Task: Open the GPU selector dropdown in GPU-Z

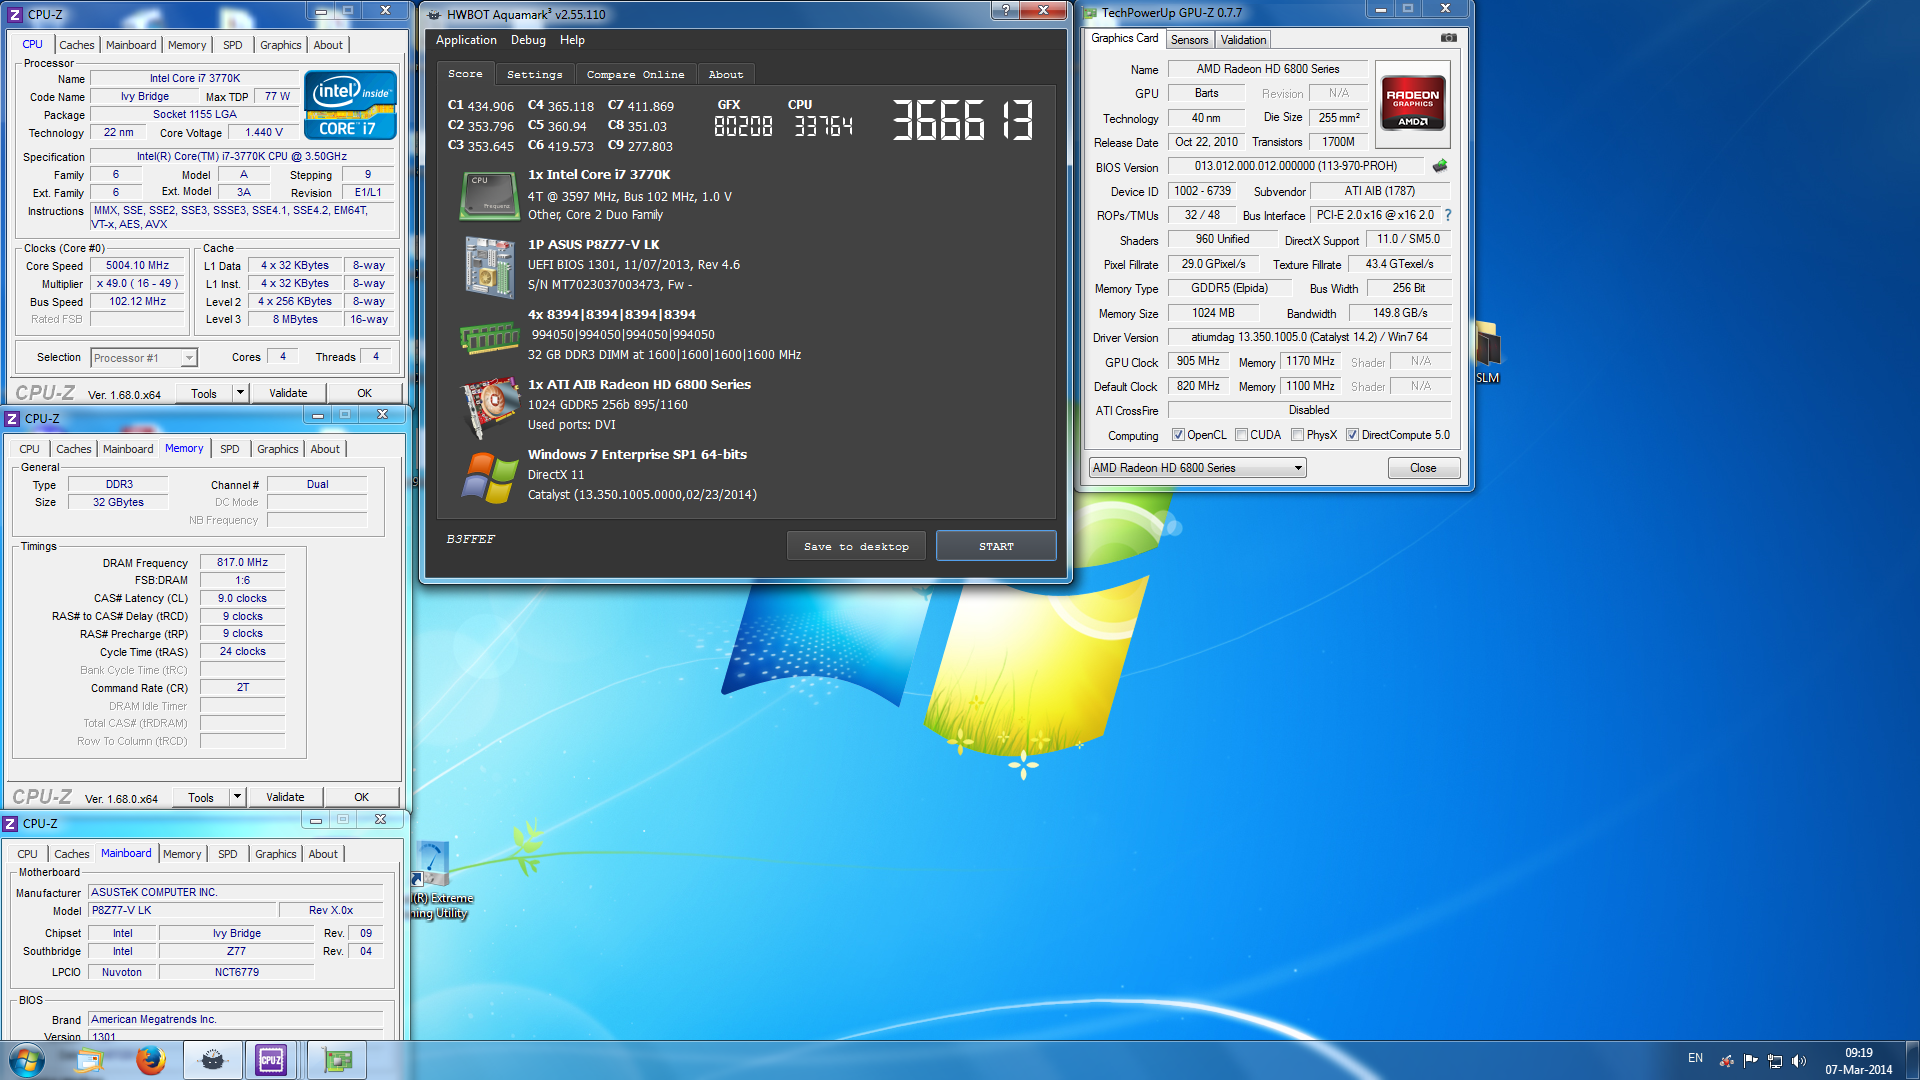Action: point(1197,468)
